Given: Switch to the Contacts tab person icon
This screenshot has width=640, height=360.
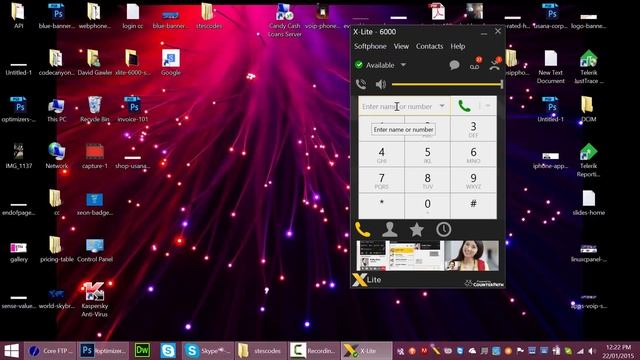Looking at the screenshot, I should (389, 230).
